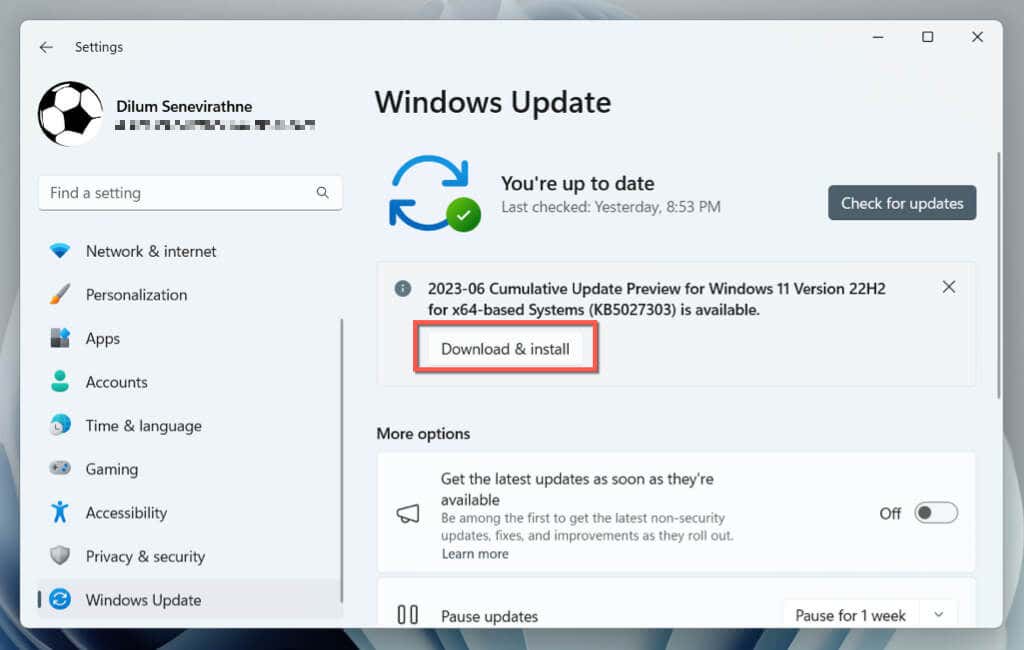Screen dimensions: 1024x650
Task: Click the Windows Update page title
Action: tap(492, 103)
